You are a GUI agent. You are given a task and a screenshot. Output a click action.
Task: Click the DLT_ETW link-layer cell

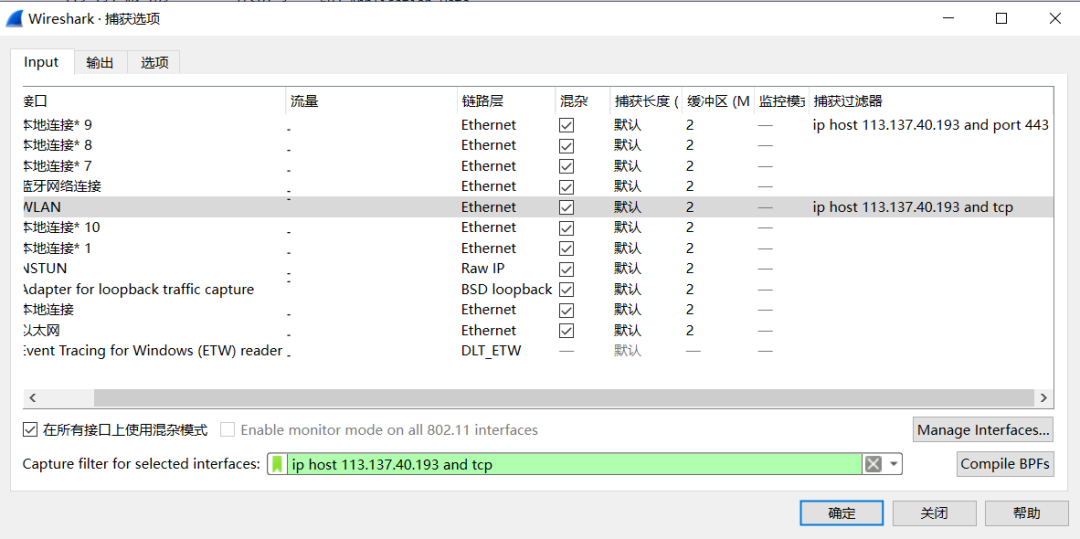pyautogui.click(x=491, y=351)
